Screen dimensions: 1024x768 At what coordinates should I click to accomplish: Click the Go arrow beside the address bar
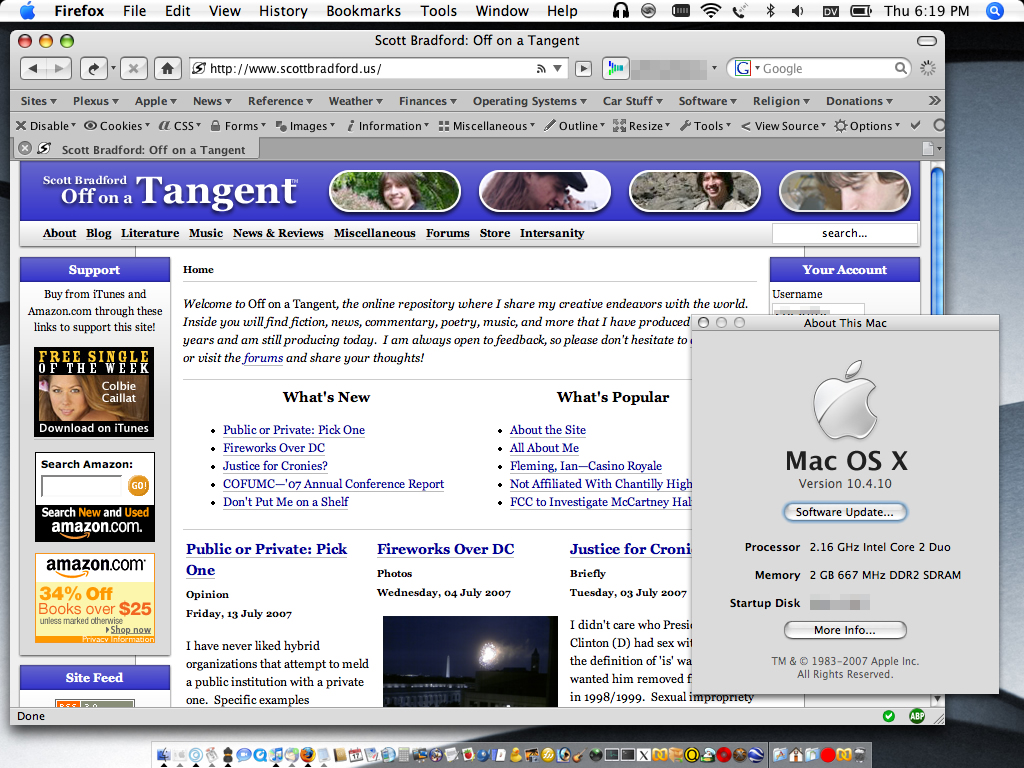tap(583, 69)
